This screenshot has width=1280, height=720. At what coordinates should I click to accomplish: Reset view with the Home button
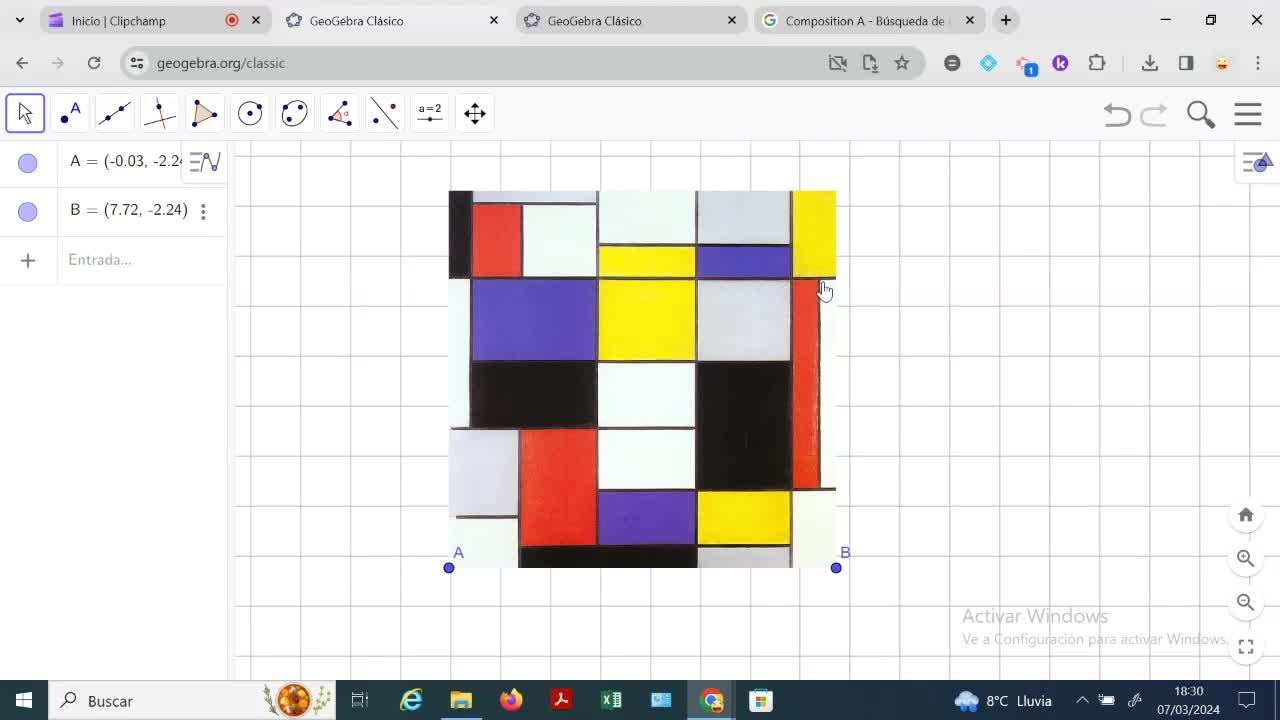click(1246, 514)
